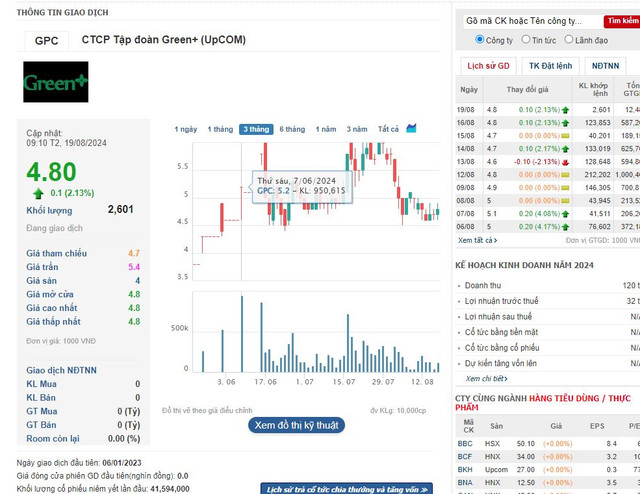640x494 pixels.
Task: Click the Giá thấp nhất label
Action: (53, 322)
